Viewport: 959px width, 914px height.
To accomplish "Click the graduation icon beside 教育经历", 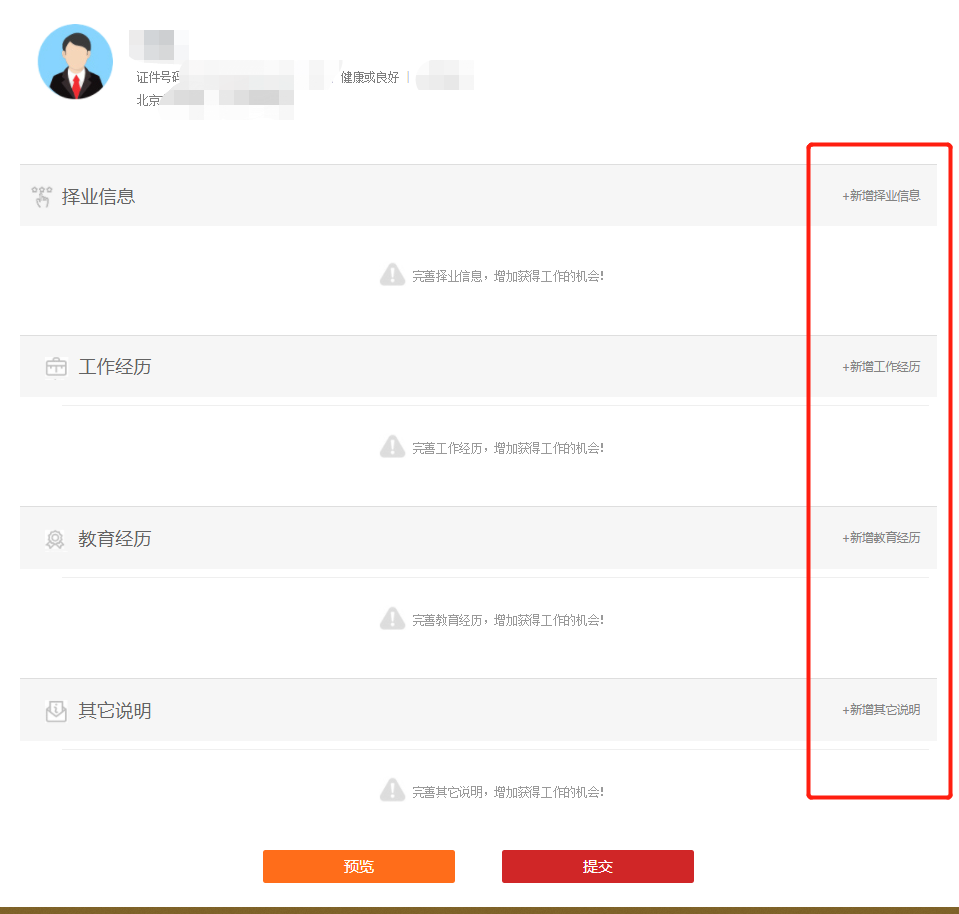I will click(x=56, y=538).
